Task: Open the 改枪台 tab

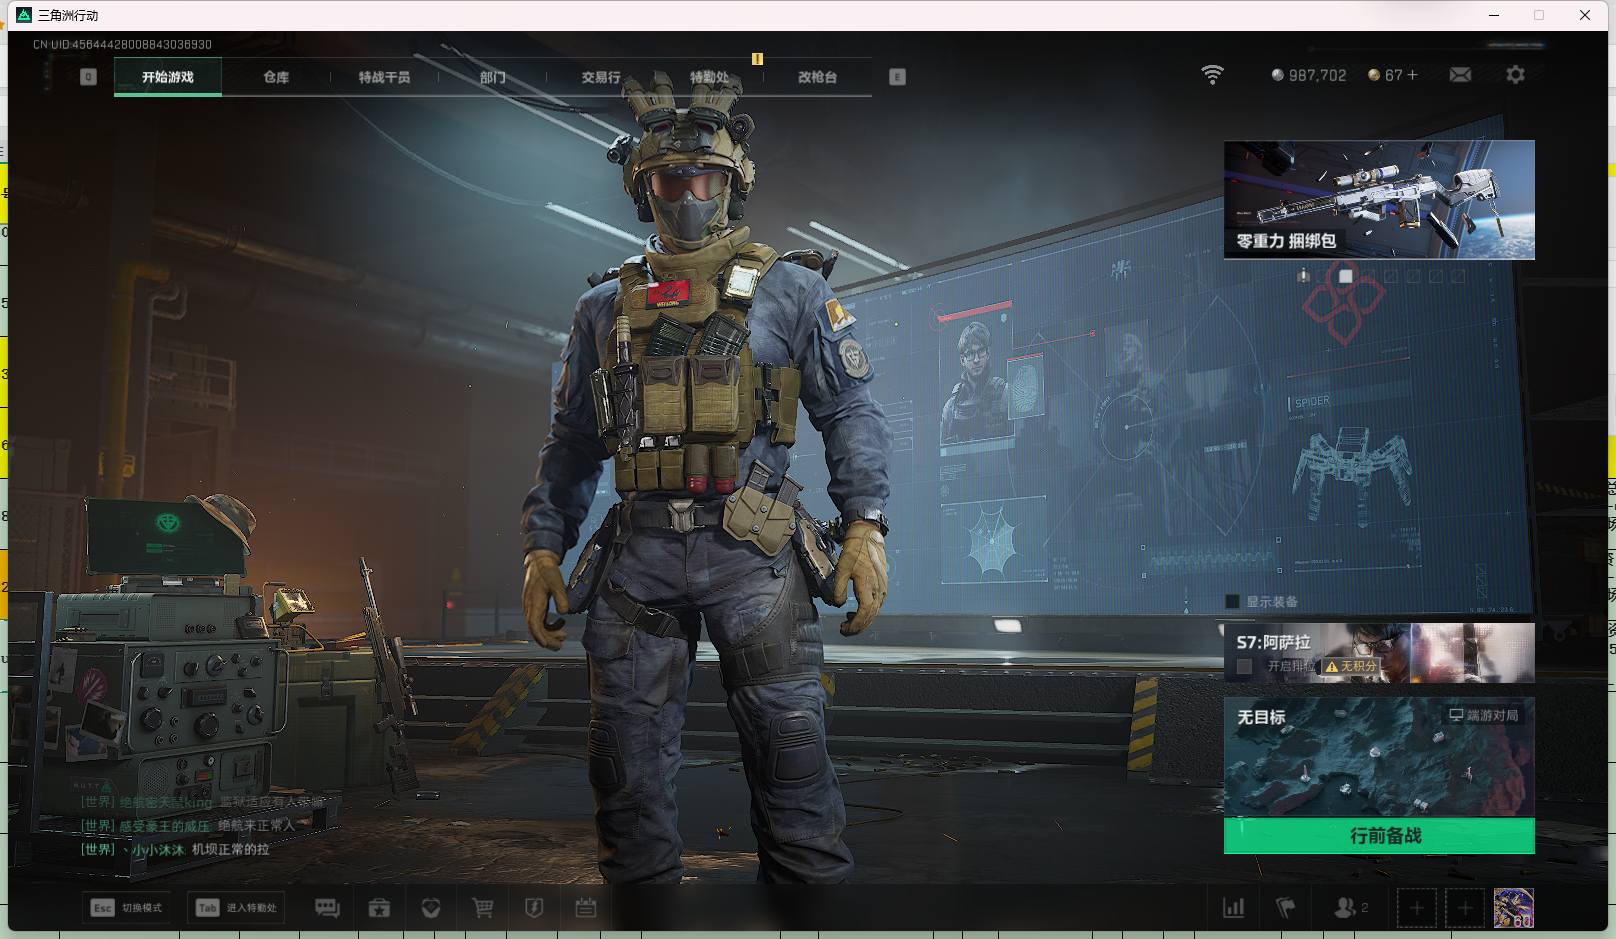Action: pos(817,77)
